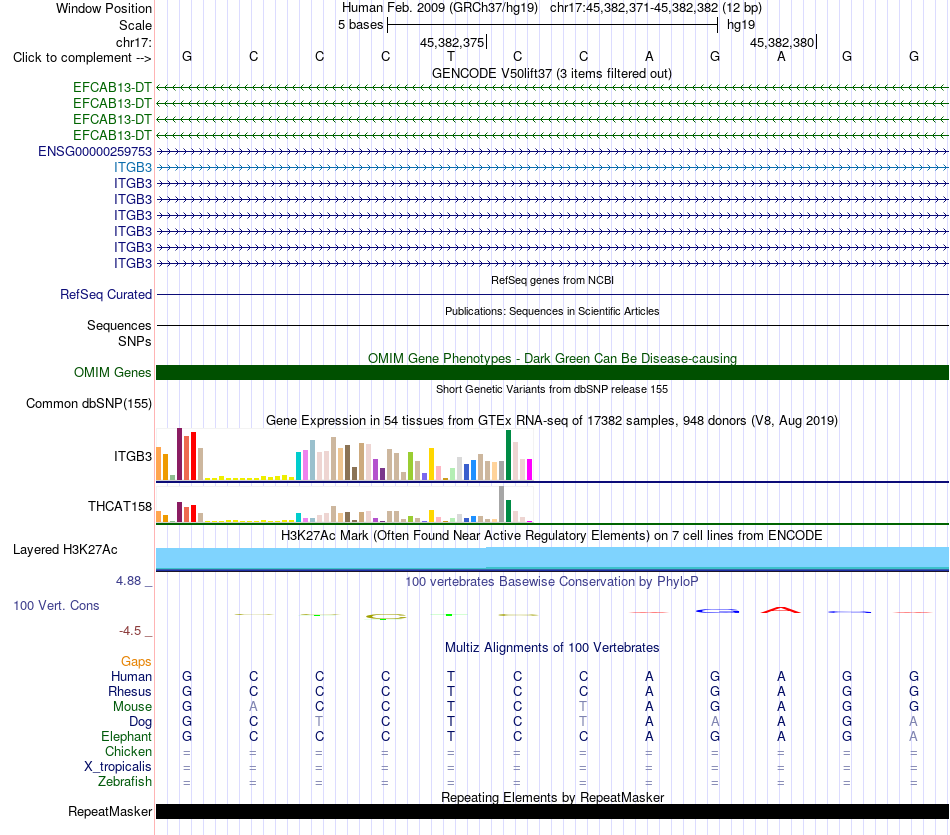Click the GENCODE V50lift37 track title
Screen dimensions: 950x835
(552, 73)
